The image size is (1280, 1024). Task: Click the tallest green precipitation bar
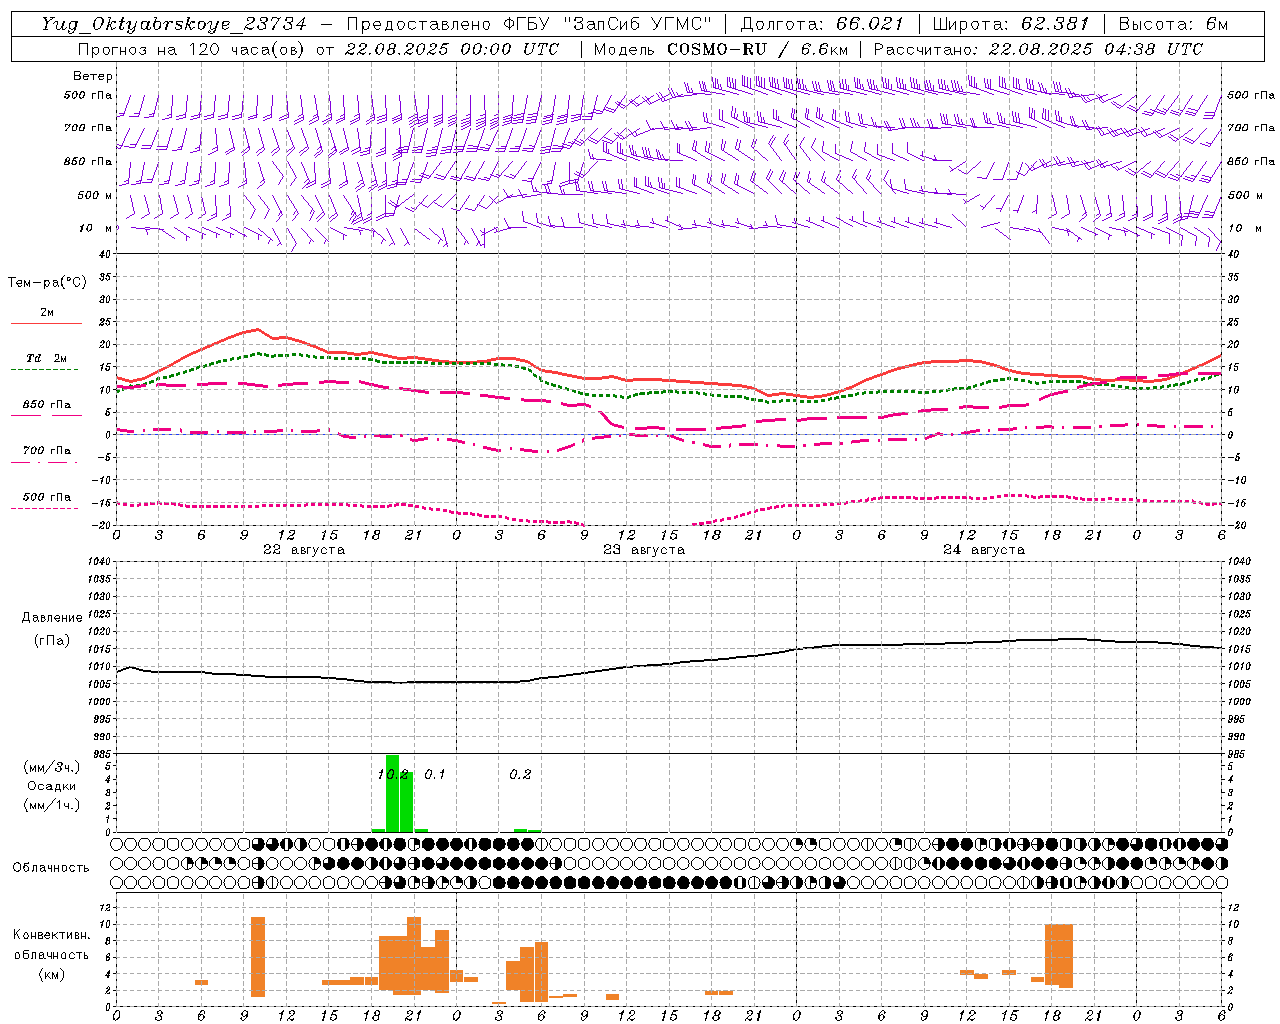point(392,793)
